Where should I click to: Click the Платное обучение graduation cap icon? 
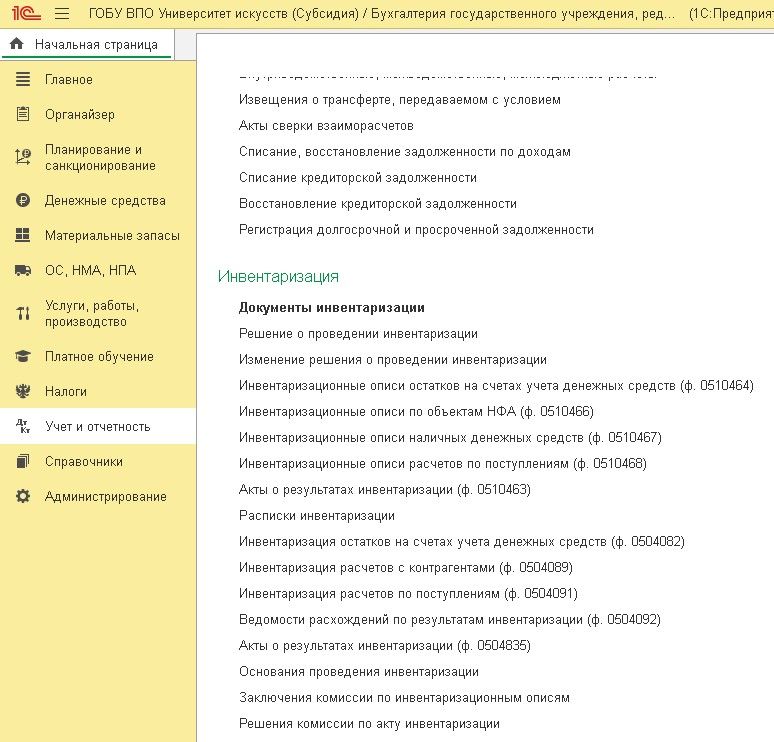pyautogui.click(x=23, y=357)
